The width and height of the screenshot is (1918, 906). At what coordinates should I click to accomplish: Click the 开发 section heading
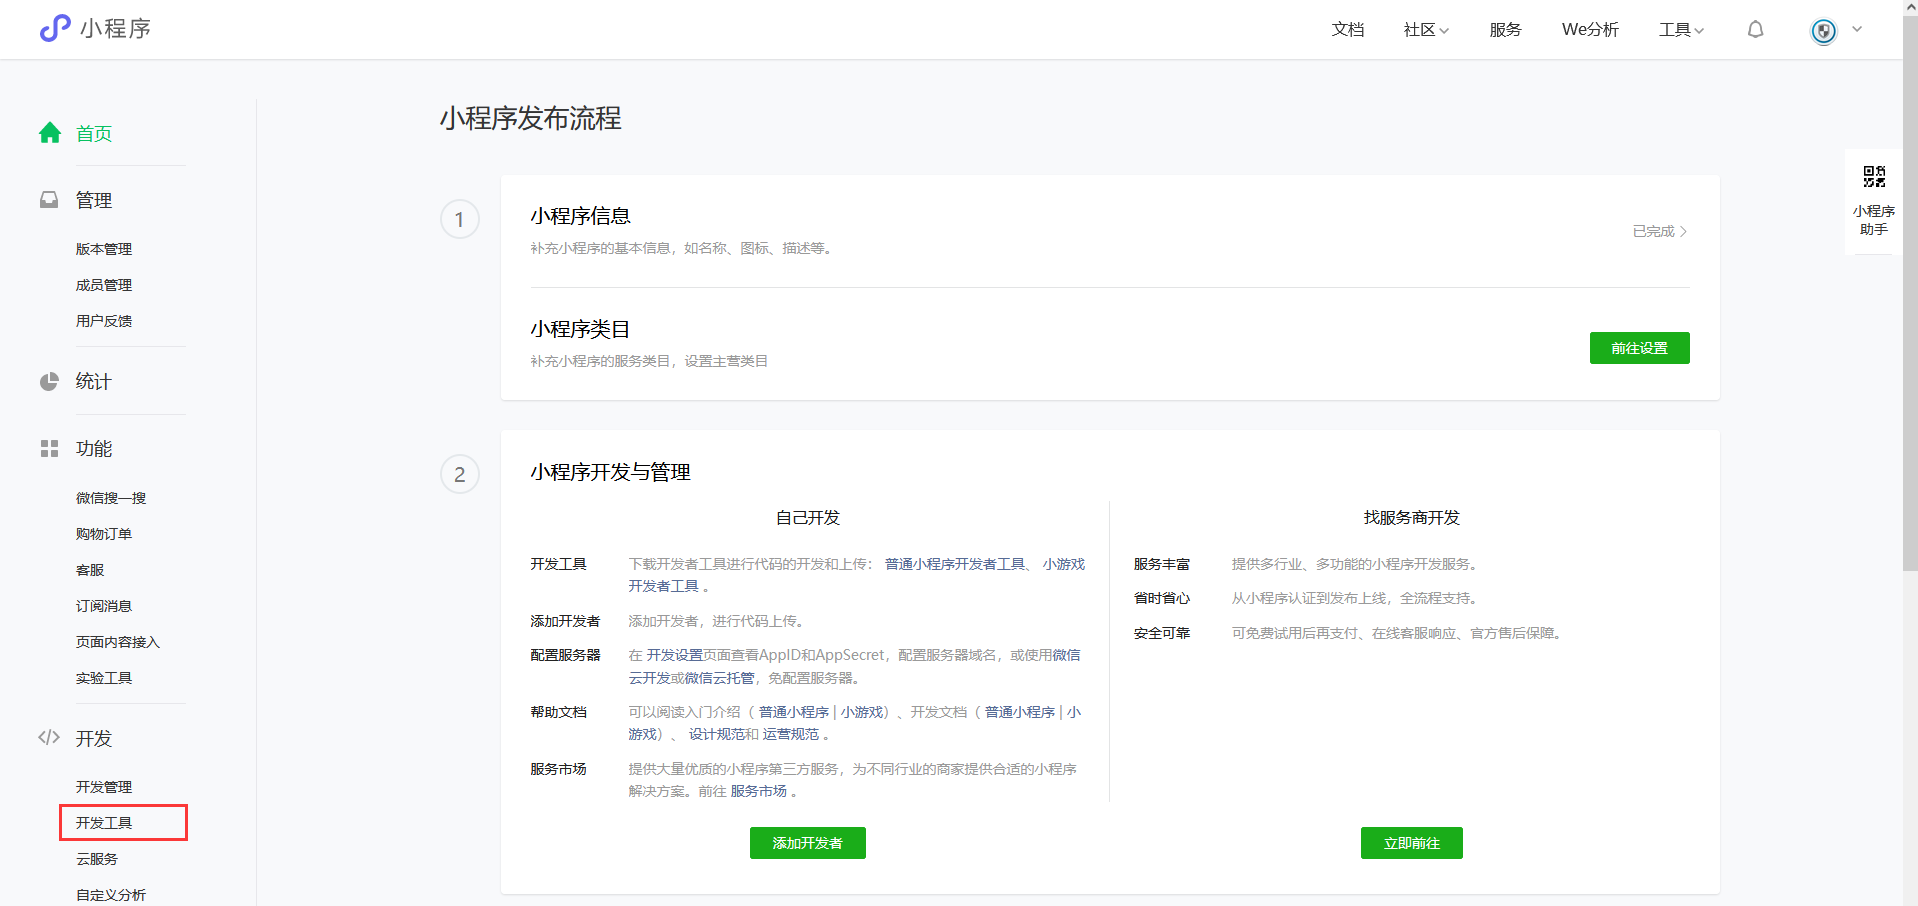94,738
